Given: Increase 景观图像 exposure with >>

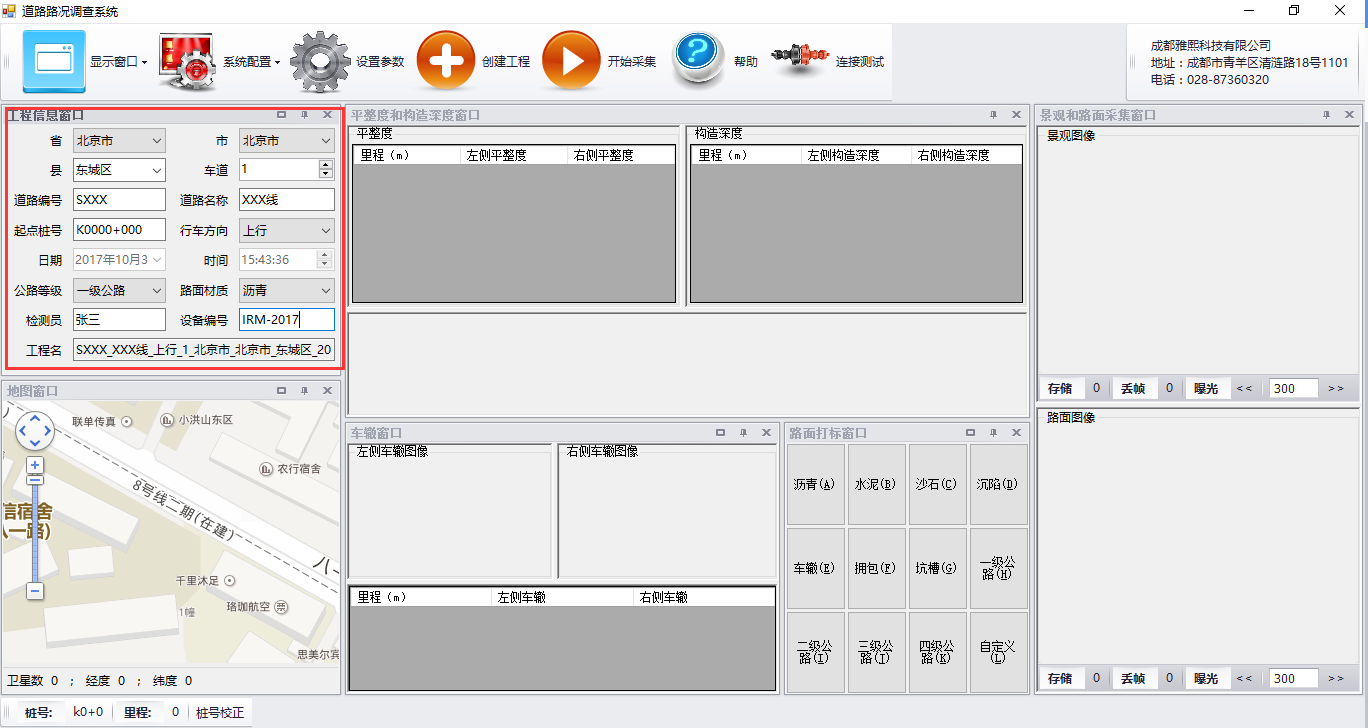Looking at the screenshot, I should tap(1336, 388).
